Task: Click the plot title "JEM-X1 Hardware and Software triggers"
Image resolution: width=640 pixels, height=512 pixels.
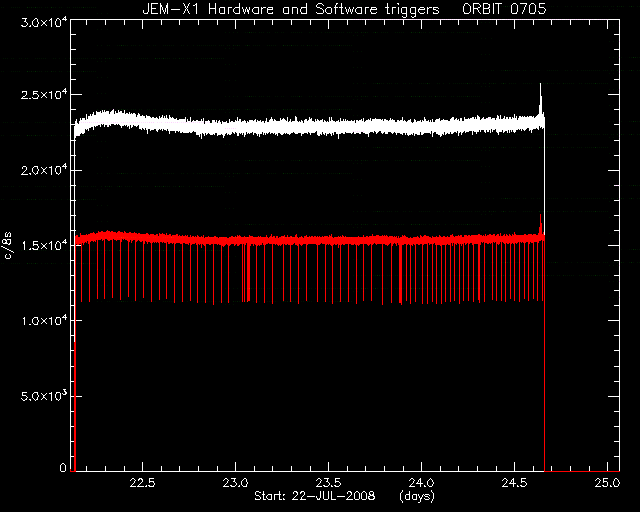Action: [x=291, y=9]
